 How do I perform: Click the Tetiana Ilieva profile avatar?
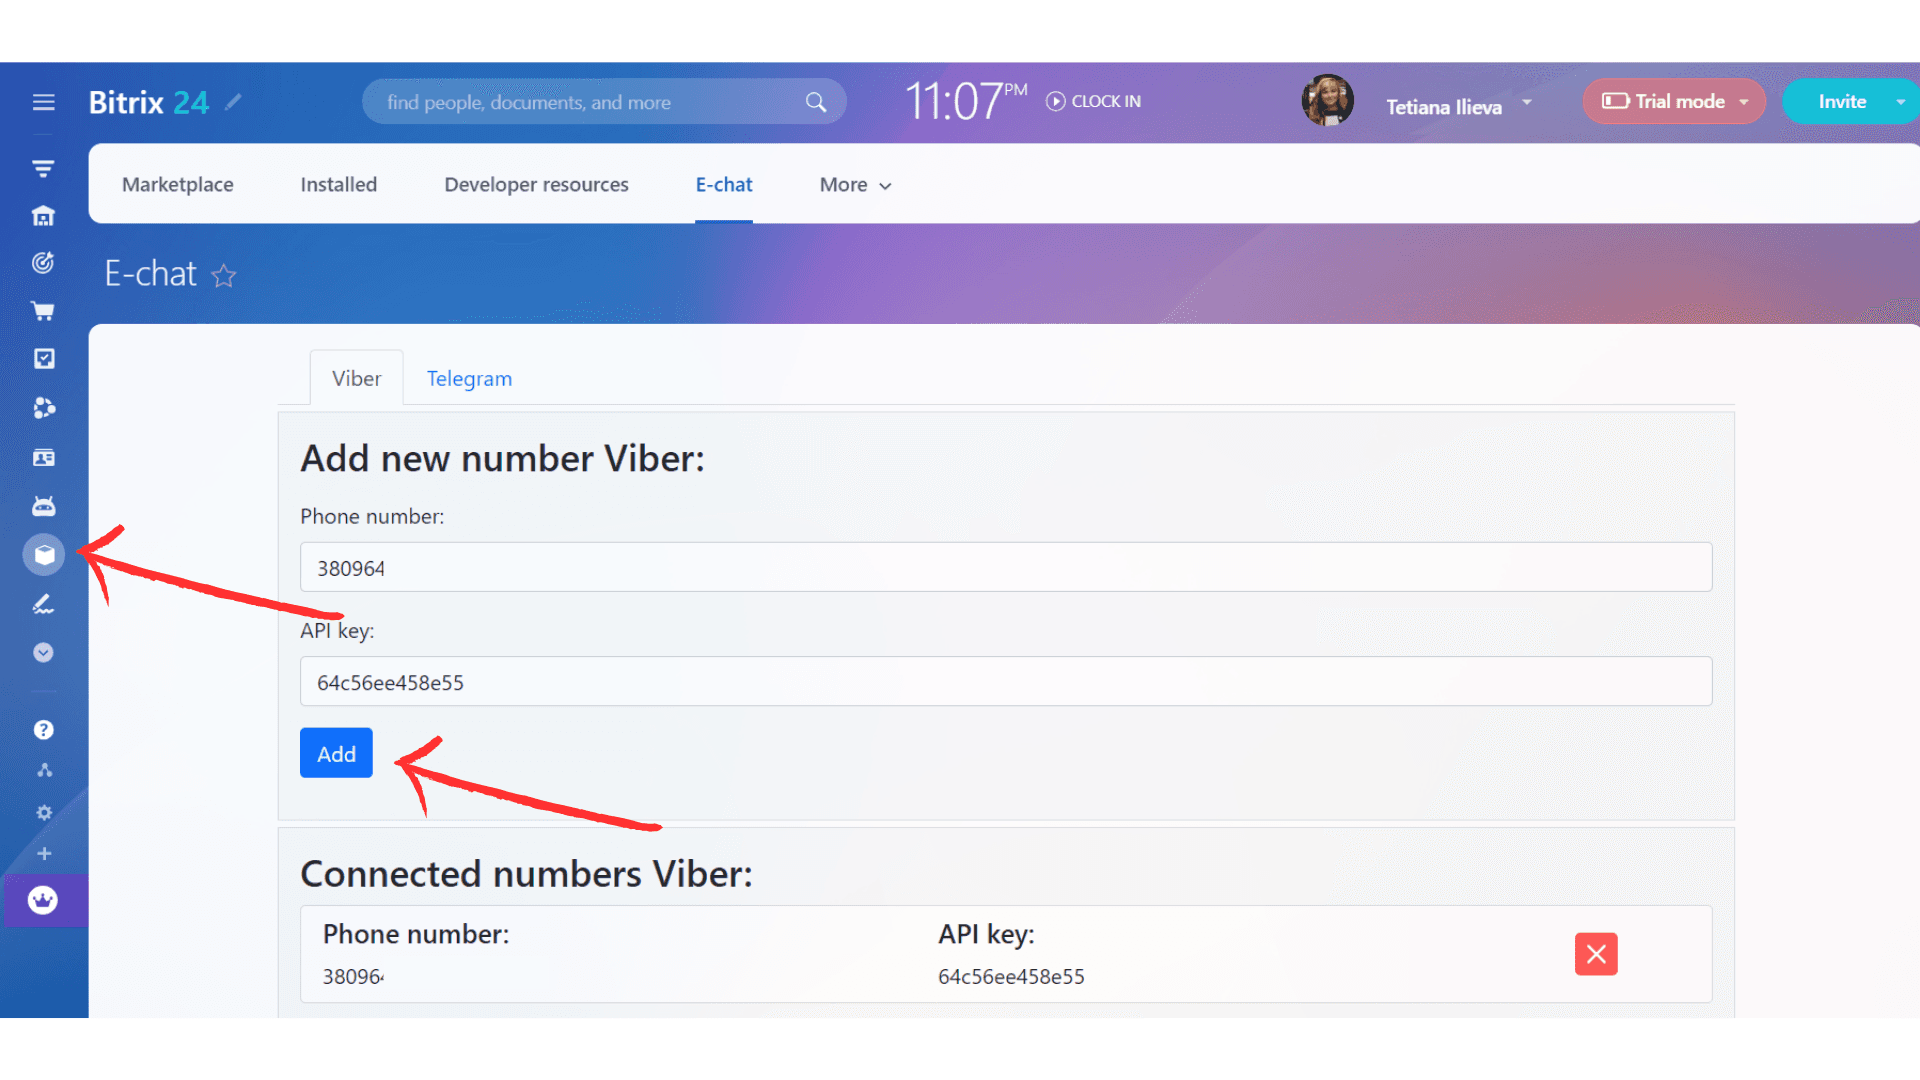click(x=1328, y=101)
